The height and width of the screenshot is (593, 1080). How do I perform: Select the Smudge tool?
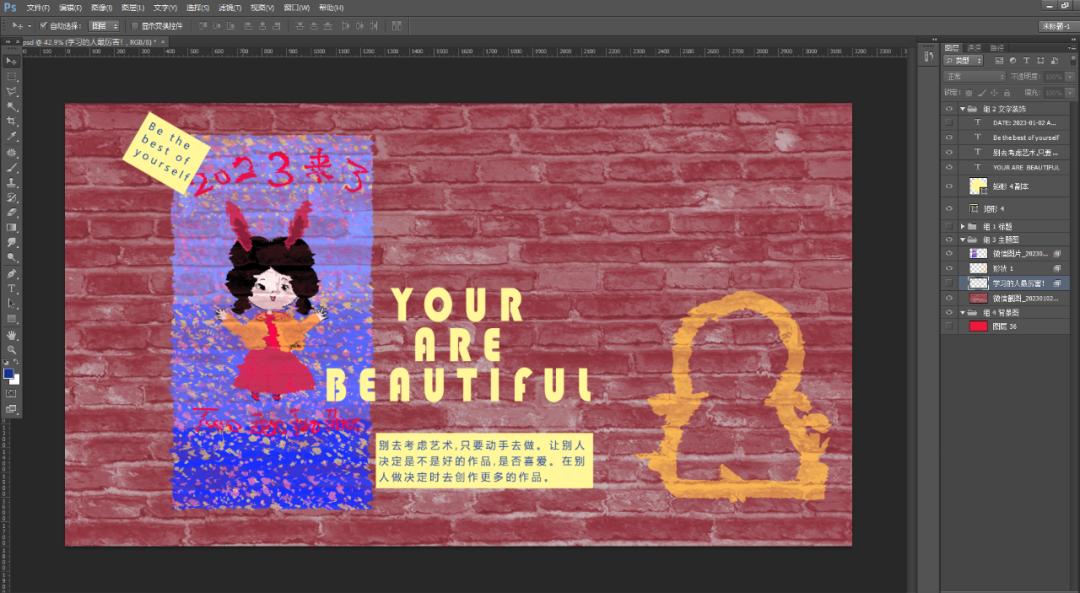pyautogui.click(x=11, y=243)
